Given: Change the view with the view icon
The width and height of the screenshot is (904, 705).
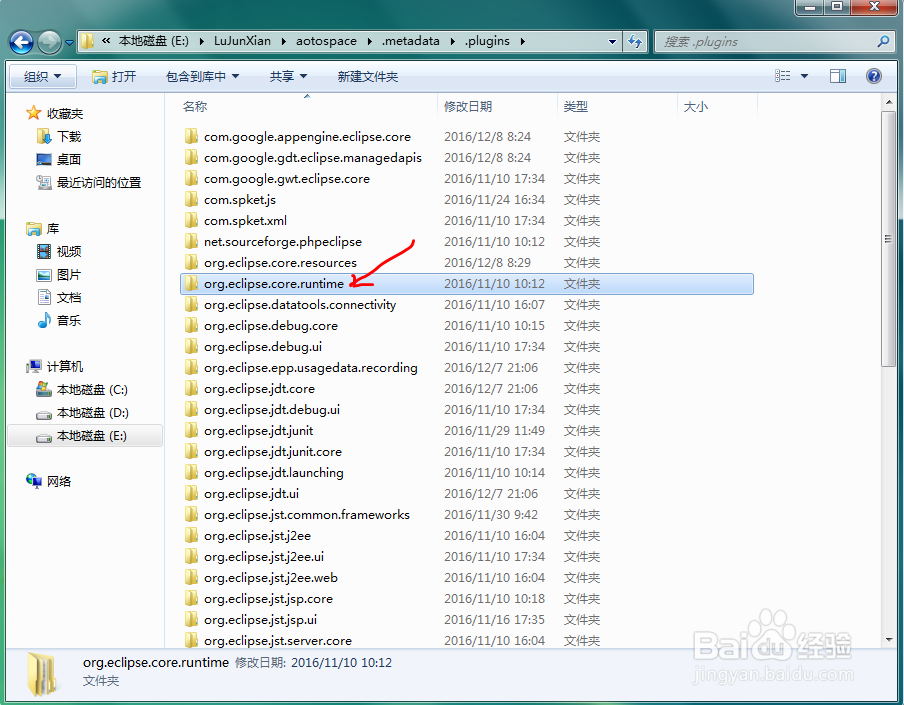Looking at the screenshot, I should [x=782, y=76].
